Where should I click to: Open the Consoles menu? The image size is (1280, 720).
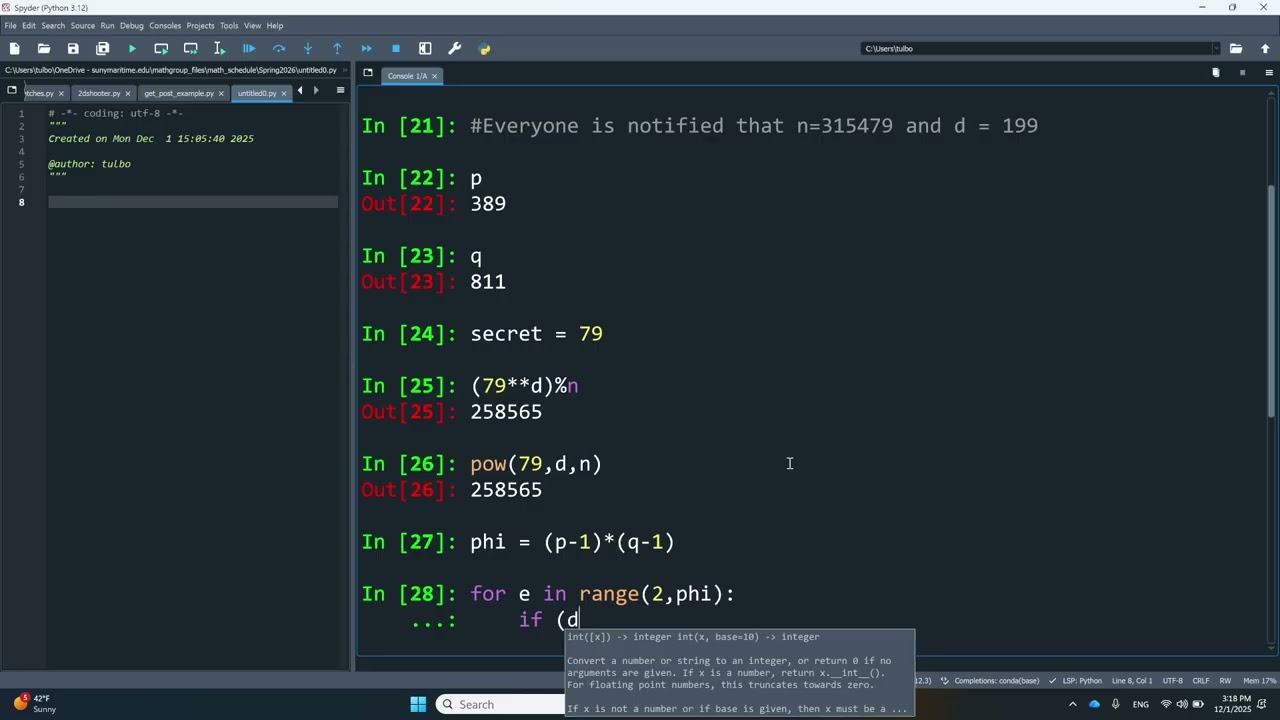[x=165, y=25]
